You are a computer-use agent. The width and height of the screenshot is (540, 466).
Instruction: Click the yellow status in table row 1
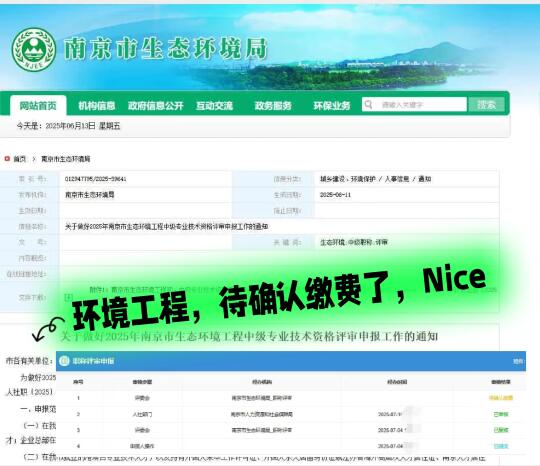point(501,398)
